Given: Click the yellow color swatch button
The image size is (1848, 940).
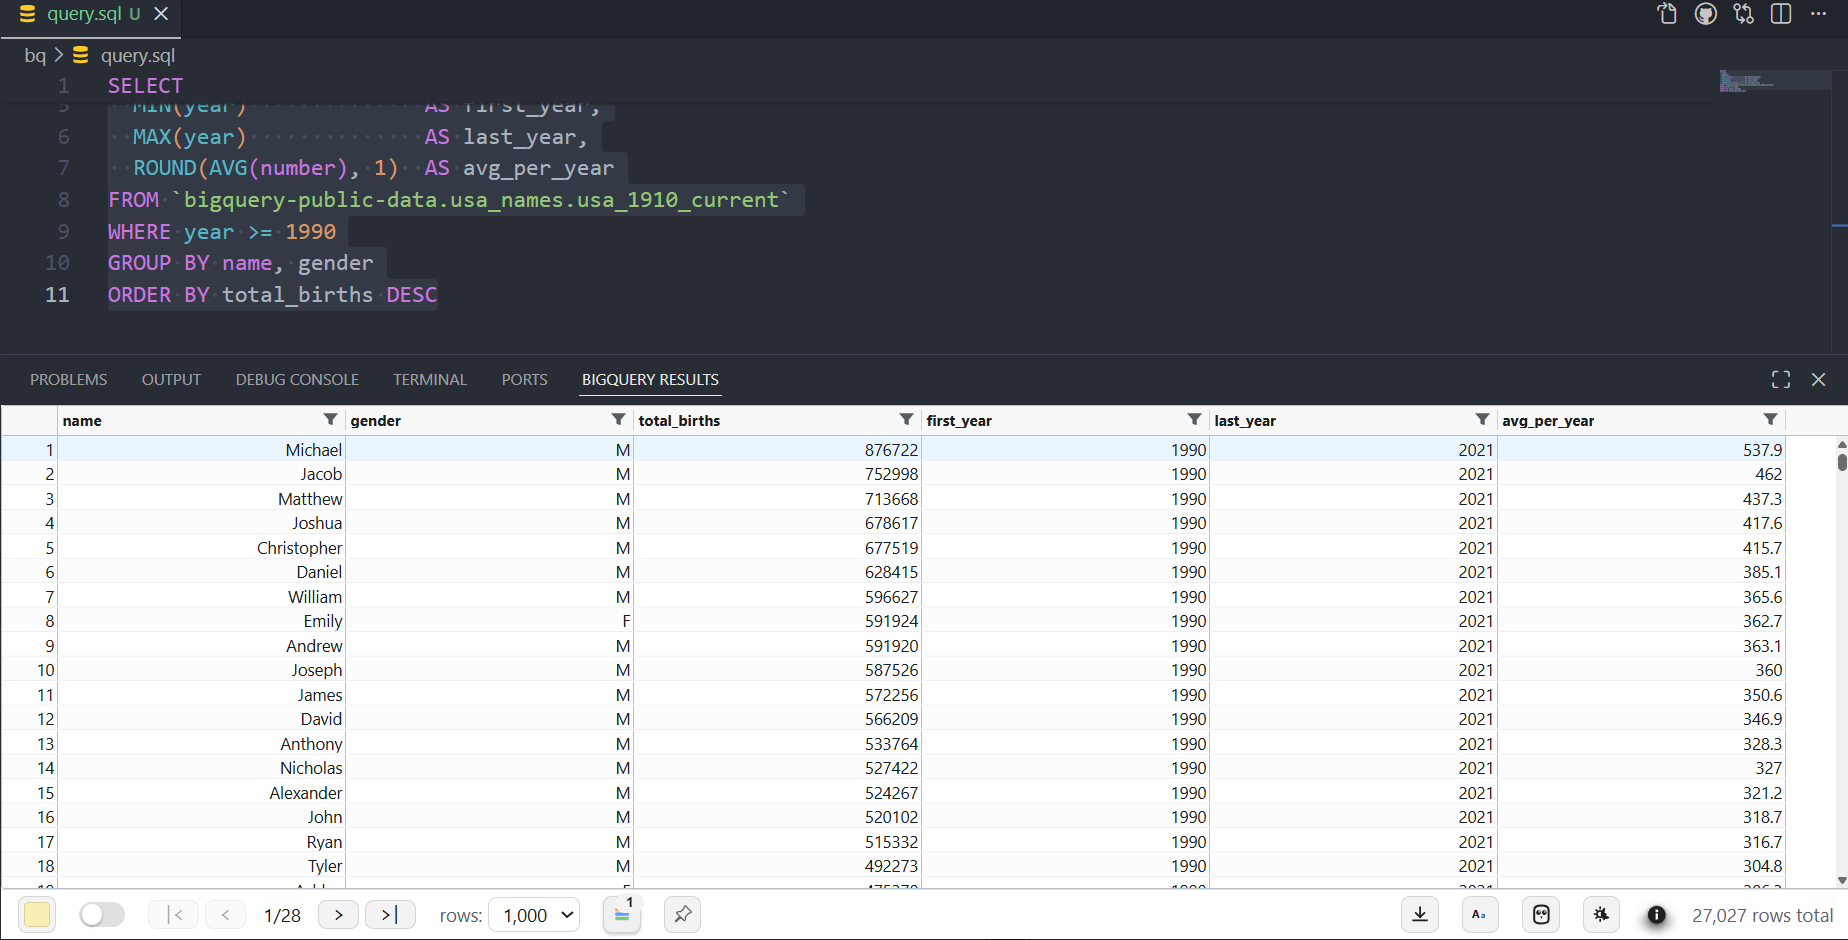Looking at the screenshot, I should coord(37,915).
